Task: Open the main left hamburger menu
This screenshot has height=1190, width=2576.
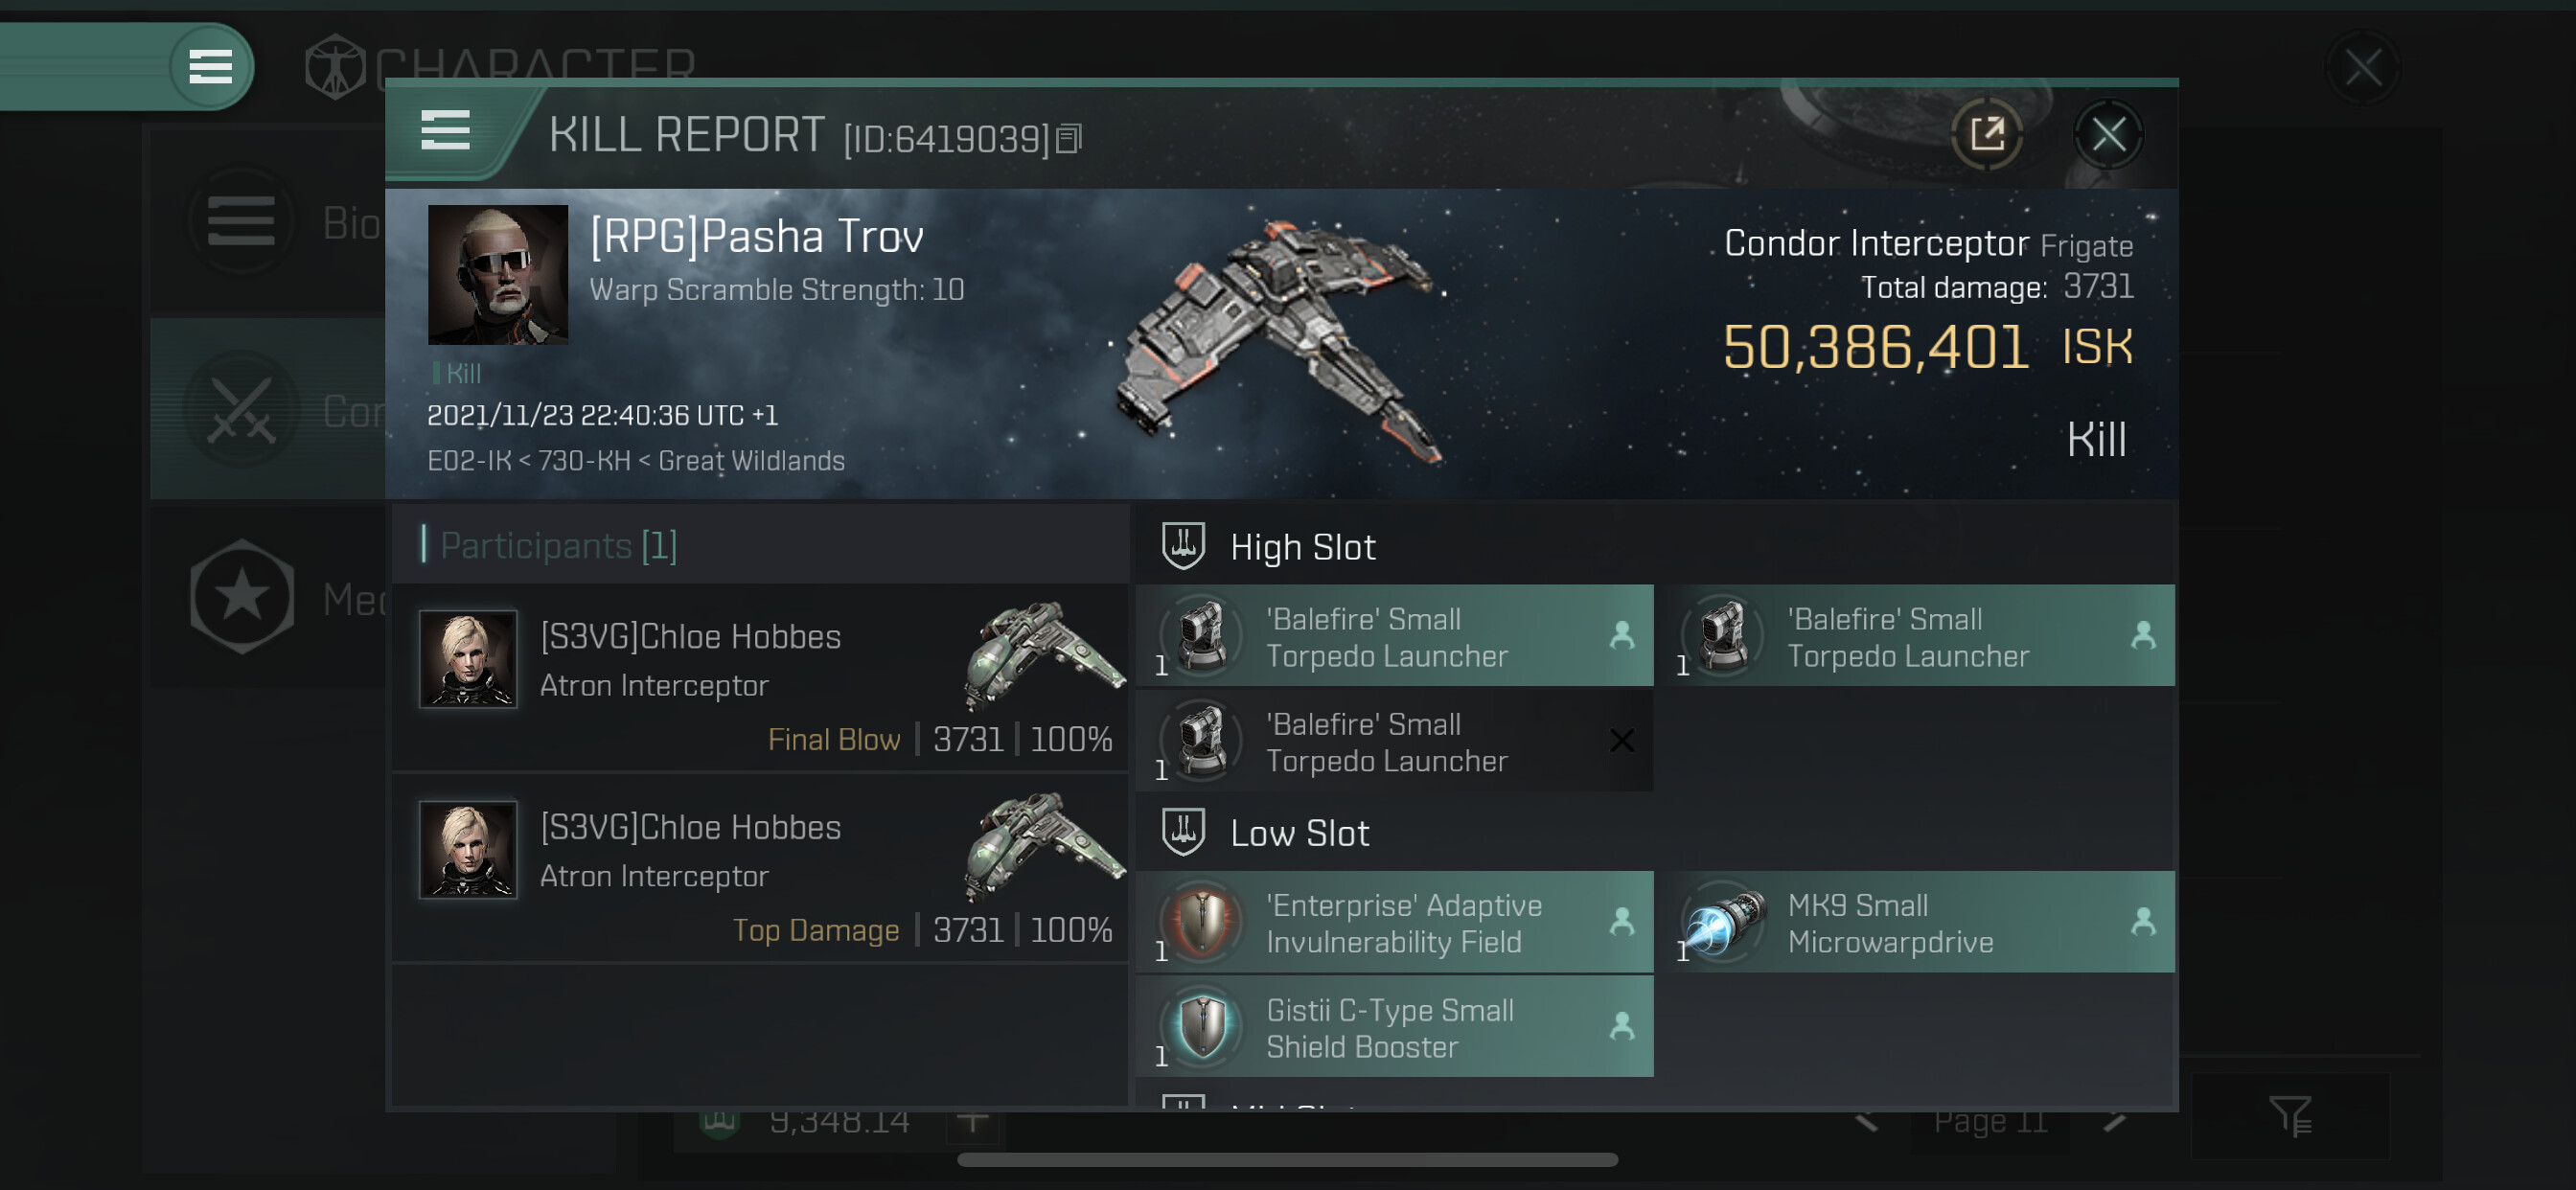Action: coord(210,67)
